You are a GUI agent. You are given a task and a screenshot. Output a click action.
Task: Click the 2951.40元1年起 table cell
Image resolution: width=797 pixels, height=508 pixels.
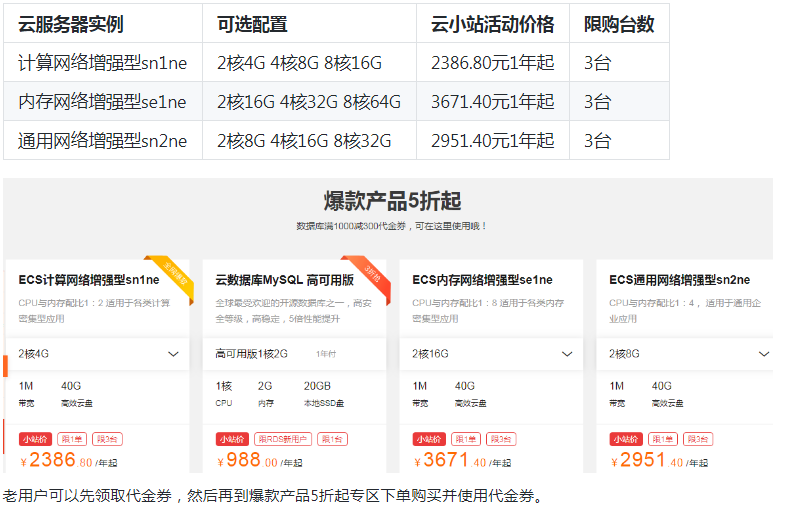coord(493,141)
